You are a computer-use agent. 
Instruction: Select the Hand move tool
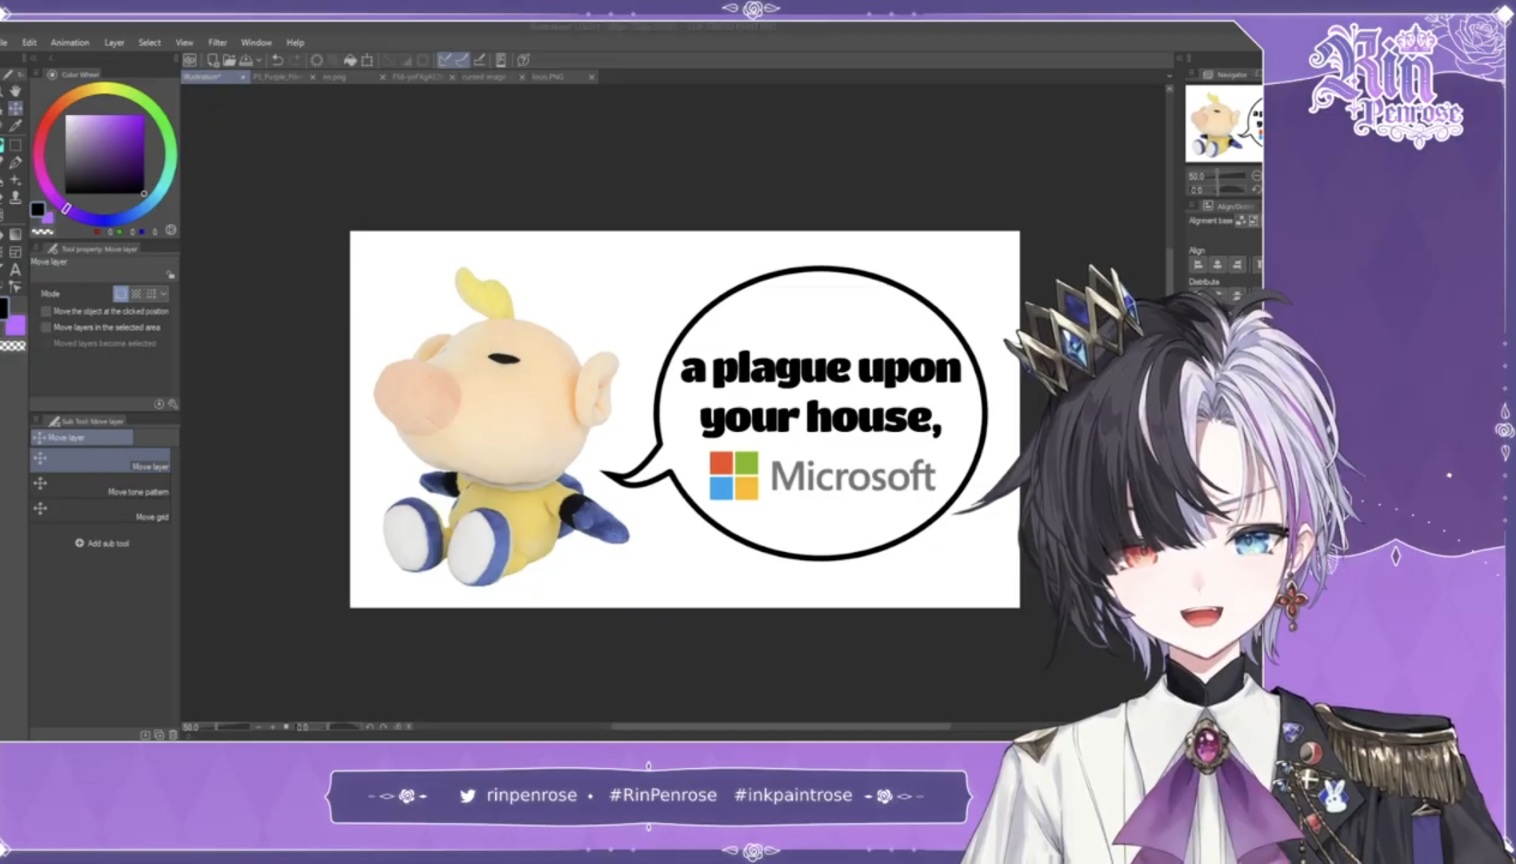click(15, 91)
